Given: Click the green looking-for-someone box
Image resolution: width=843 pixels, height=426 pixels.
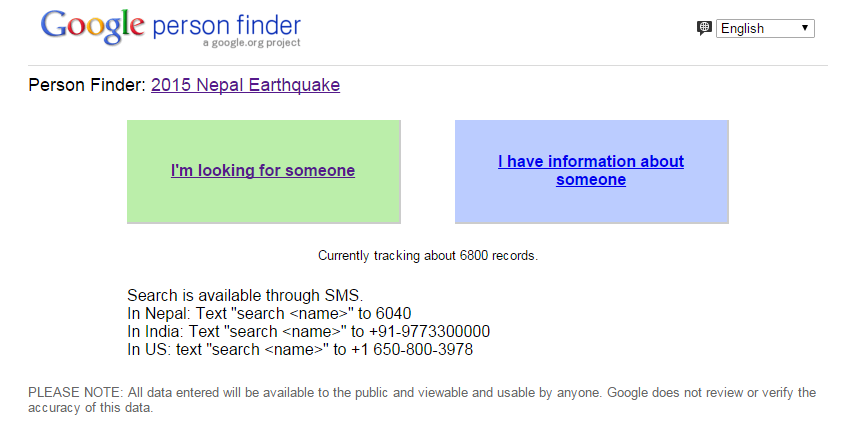Looking at the screenshot, I should click(x=264, y=172).
